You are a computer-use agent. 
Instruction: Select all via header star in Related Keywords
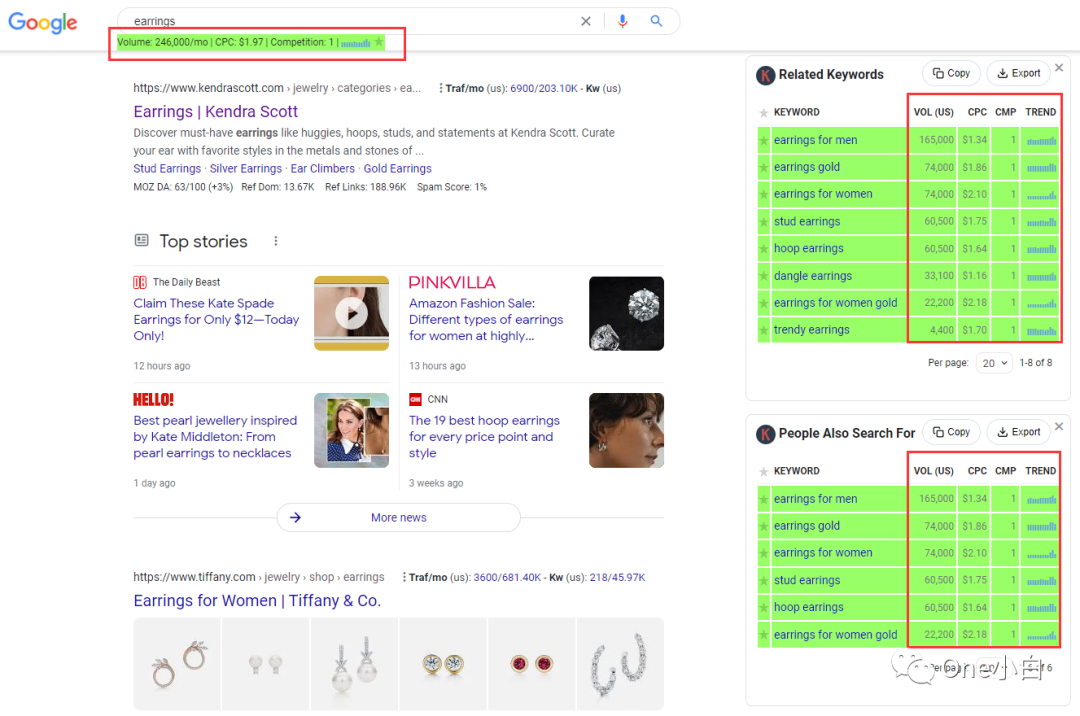click(x=763, y=112)
